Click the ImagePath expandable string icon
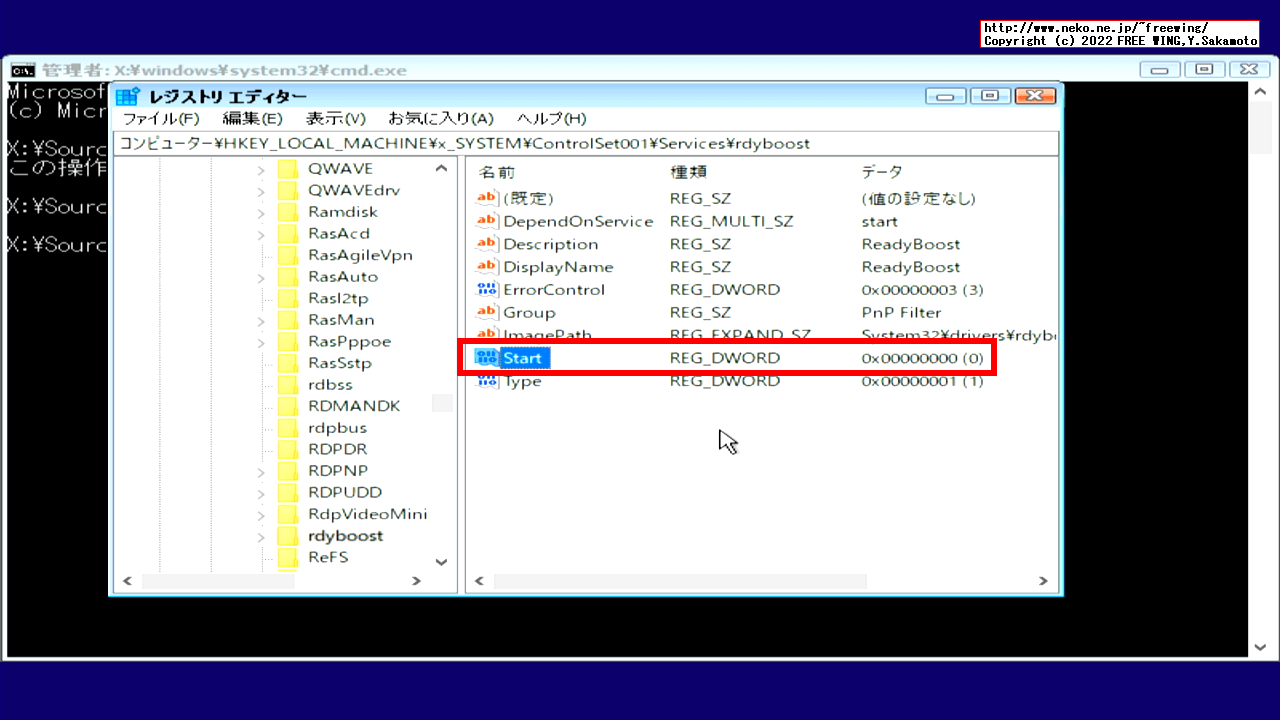The width and height of the screenshot is (1280, 720). point(487,334)
